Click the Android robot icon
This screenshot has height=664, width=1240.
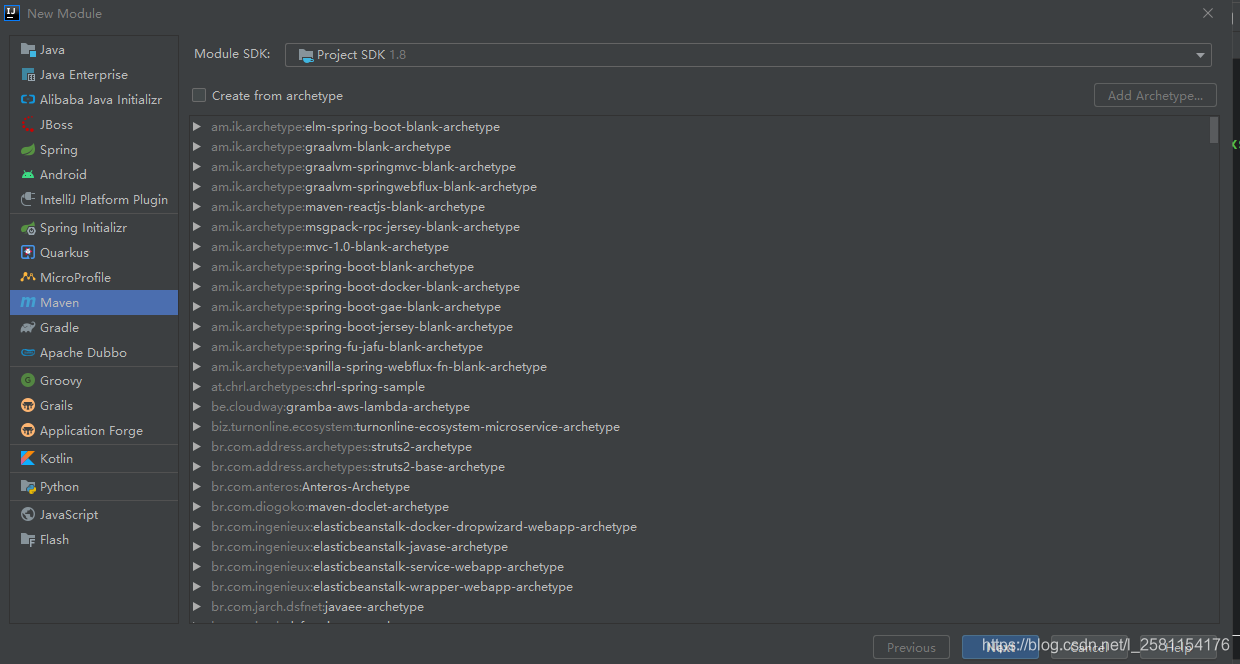28,174
